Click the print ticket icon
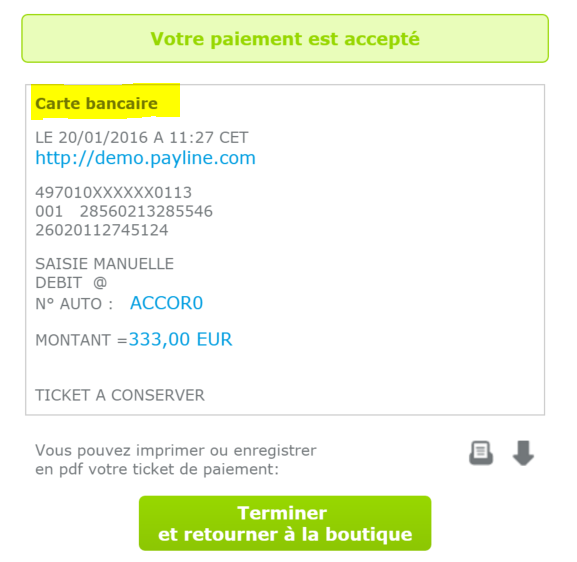The width and height of the screenshot is (577, 562). (x=481, y=453)
